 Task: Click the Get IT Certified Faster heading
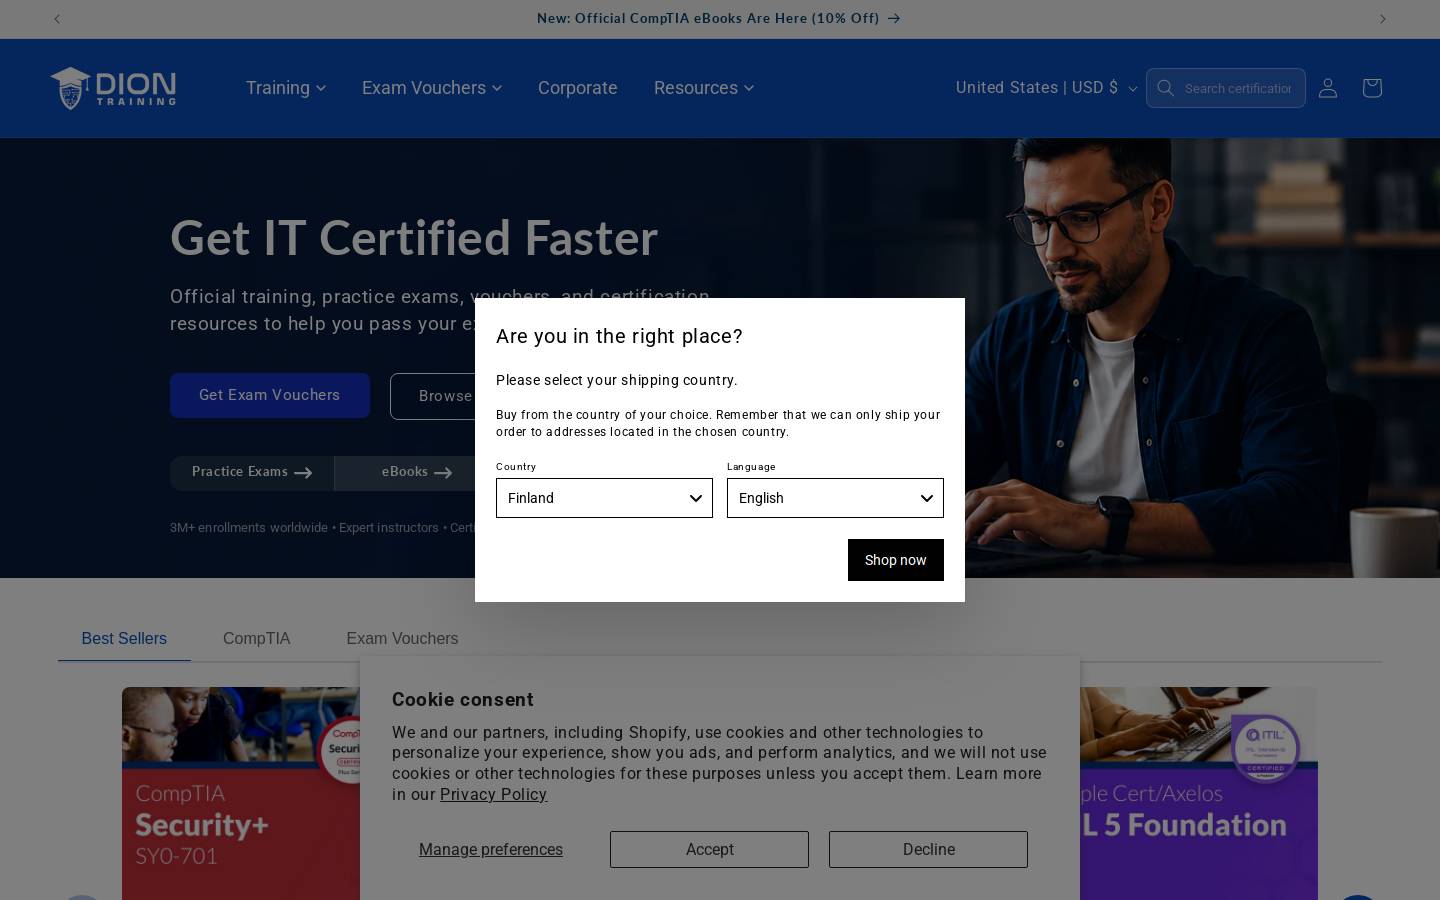[x=414, y=238]
